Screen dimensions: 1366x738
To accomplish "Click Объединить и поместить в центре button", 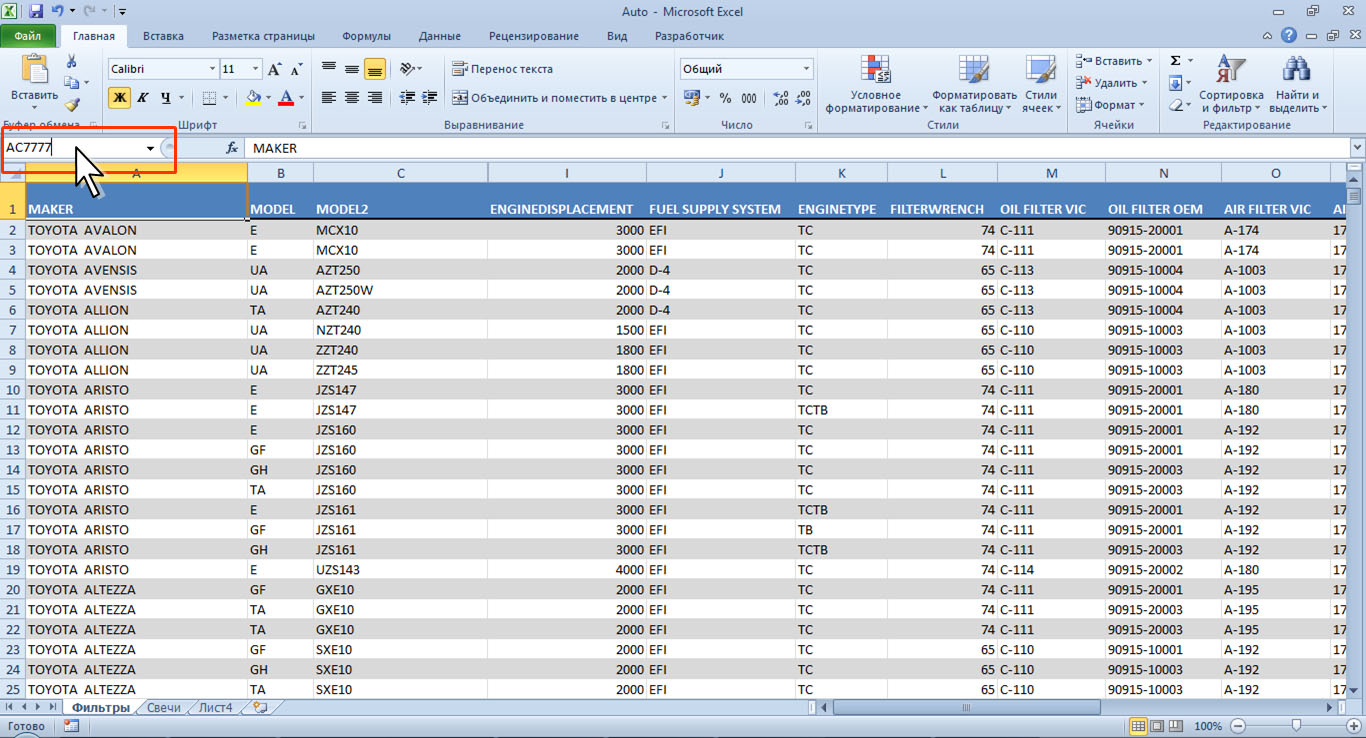I will tap(554, 98).
